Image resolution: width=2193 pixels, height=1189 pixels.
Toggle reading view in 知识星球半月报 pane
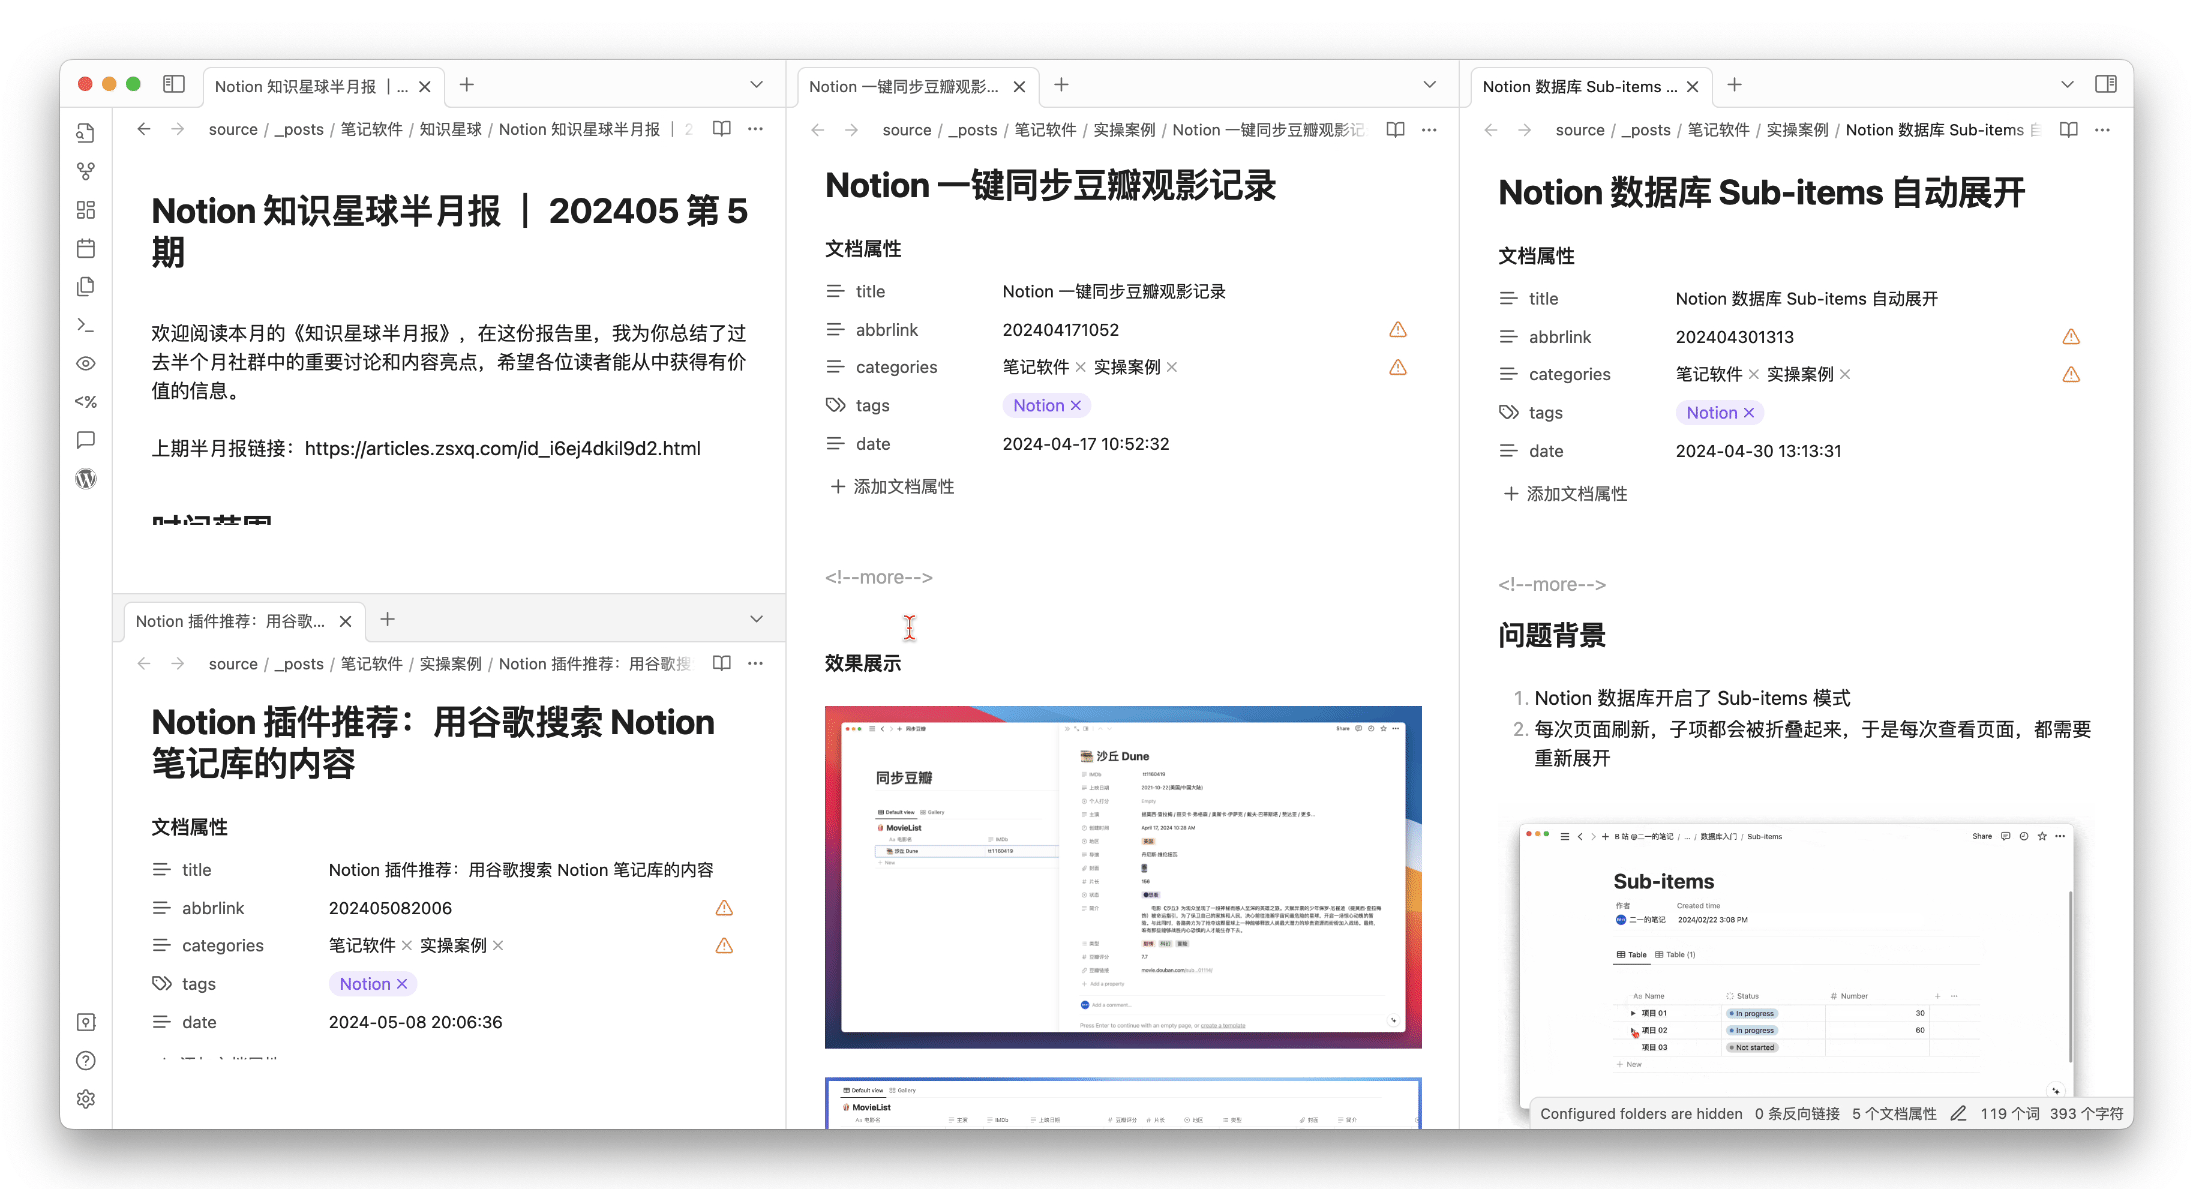coord(722,129)
